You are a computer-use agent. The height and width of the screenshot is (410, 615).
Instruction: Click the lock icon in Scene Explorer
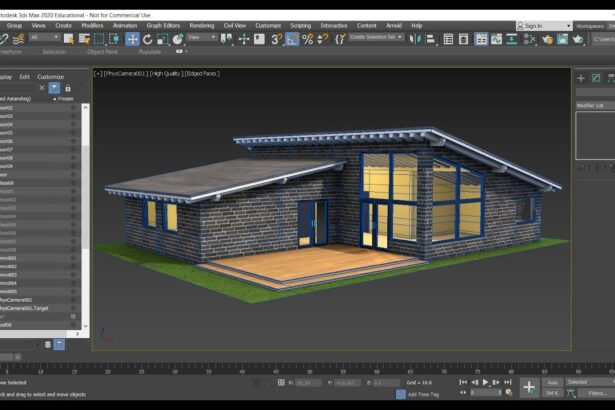tap(68, 88)
